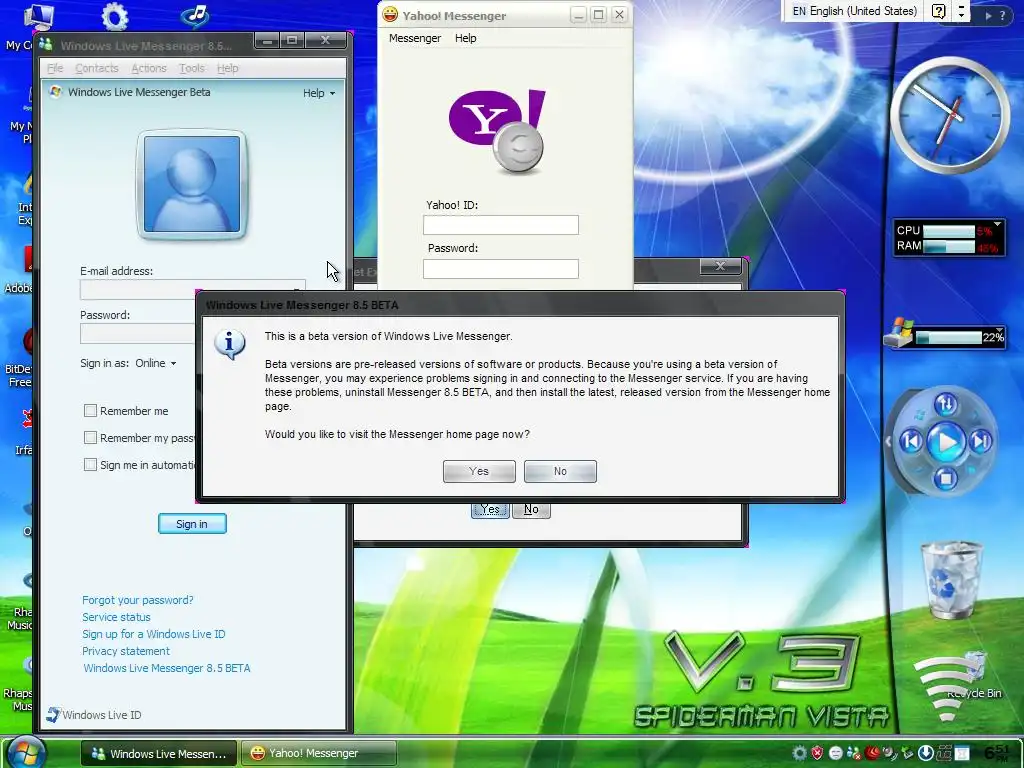
Task: Click the taskbar clock showing 6:51 PM
Action: click(x=997, y=753)
